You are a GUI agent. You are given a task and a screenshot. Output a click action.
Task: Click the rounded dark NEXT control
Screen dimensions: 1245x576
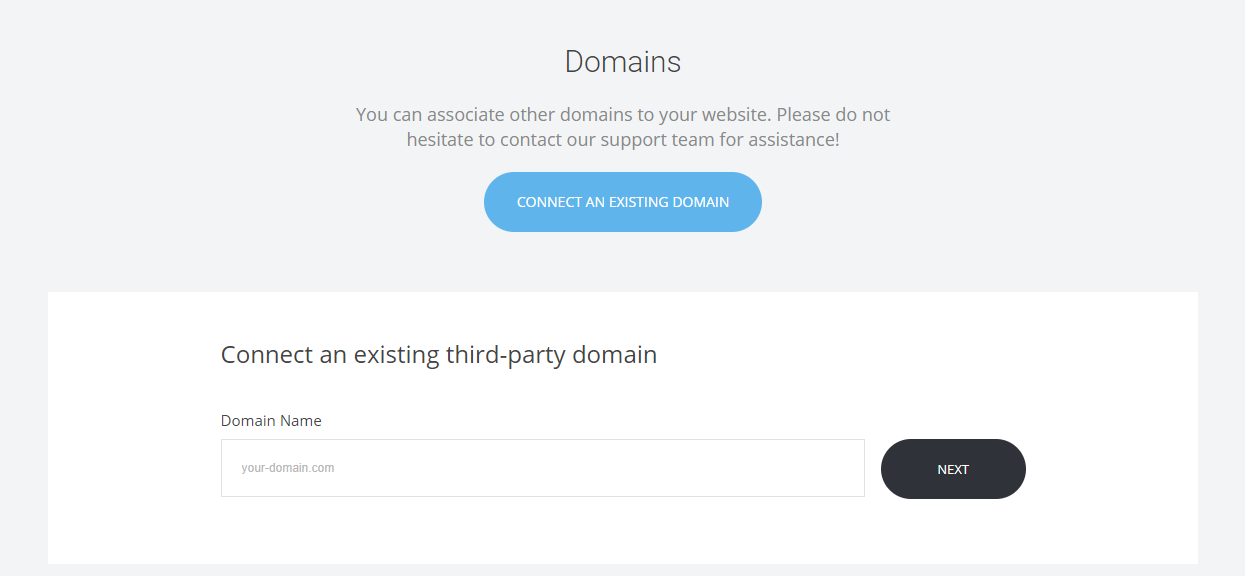tap(952, 468)
